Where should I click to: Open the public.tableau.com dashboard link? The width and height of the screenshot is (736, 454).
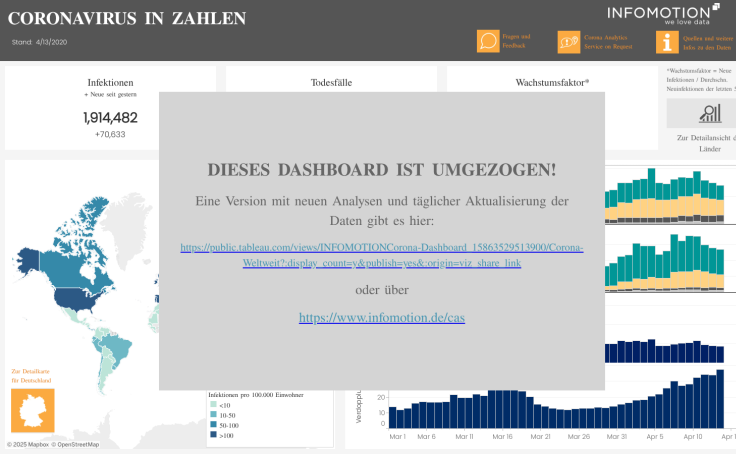(382, 255)
